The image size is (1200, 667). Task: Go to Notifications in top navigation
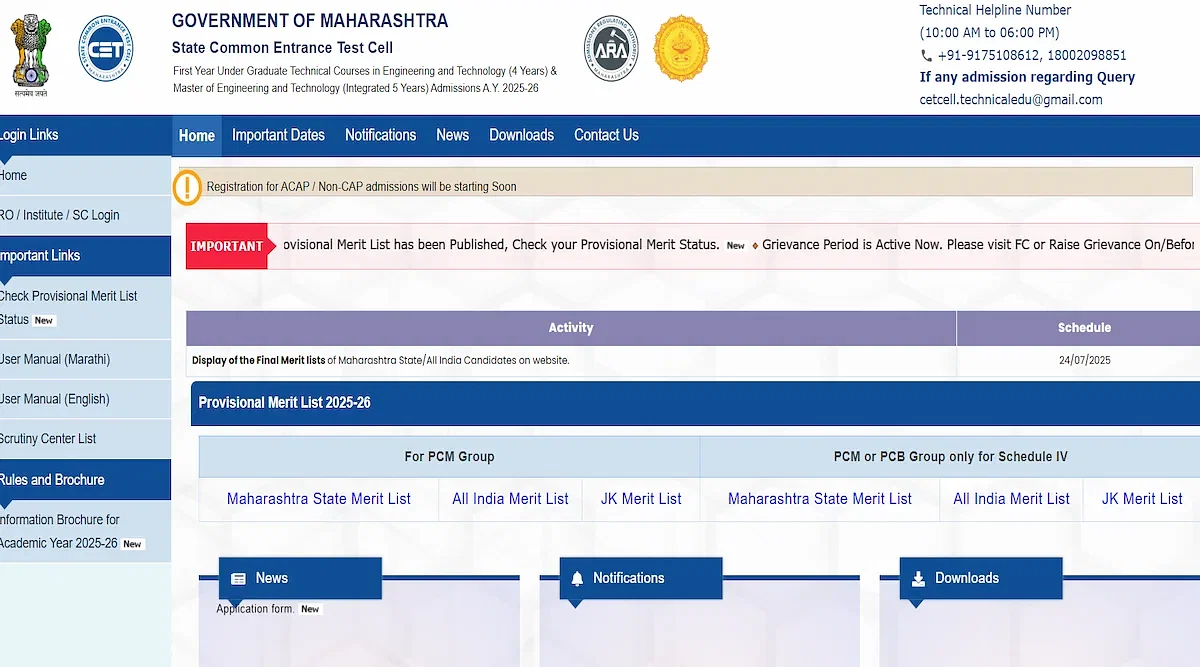point(380,135)
